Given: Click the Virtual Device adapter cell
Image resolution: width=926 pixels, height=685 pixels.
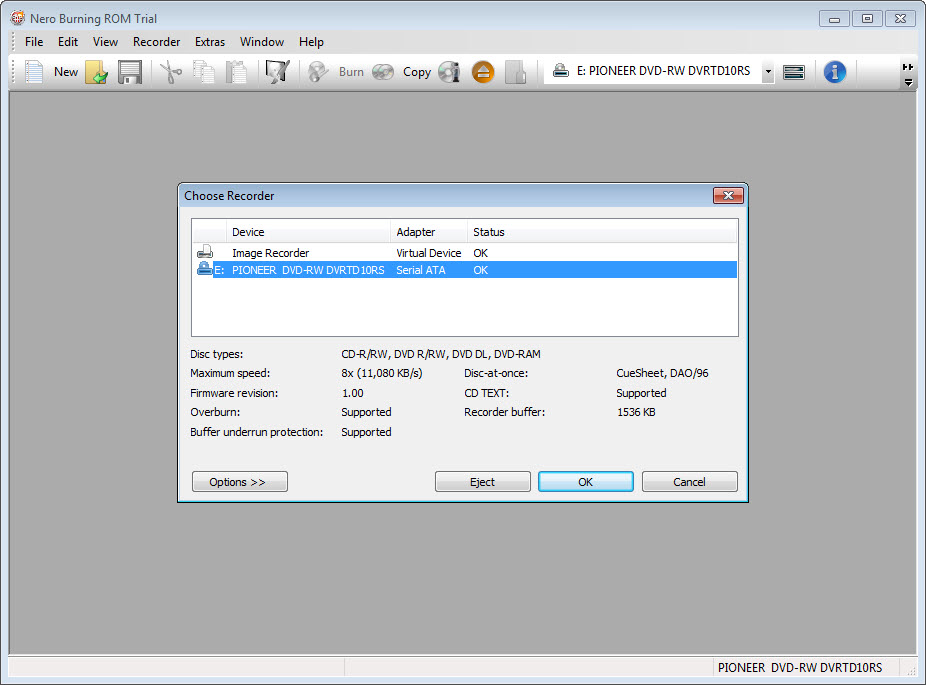Looking at the screenshot, I should (429, 253).
